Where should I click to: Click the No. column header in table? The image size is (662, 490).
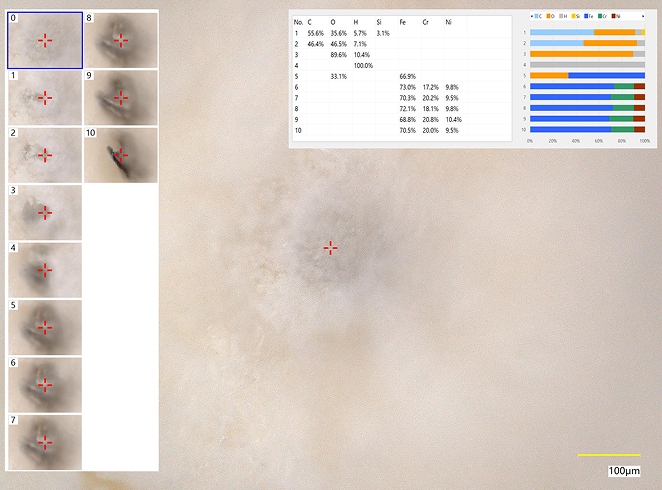[298, 21]
